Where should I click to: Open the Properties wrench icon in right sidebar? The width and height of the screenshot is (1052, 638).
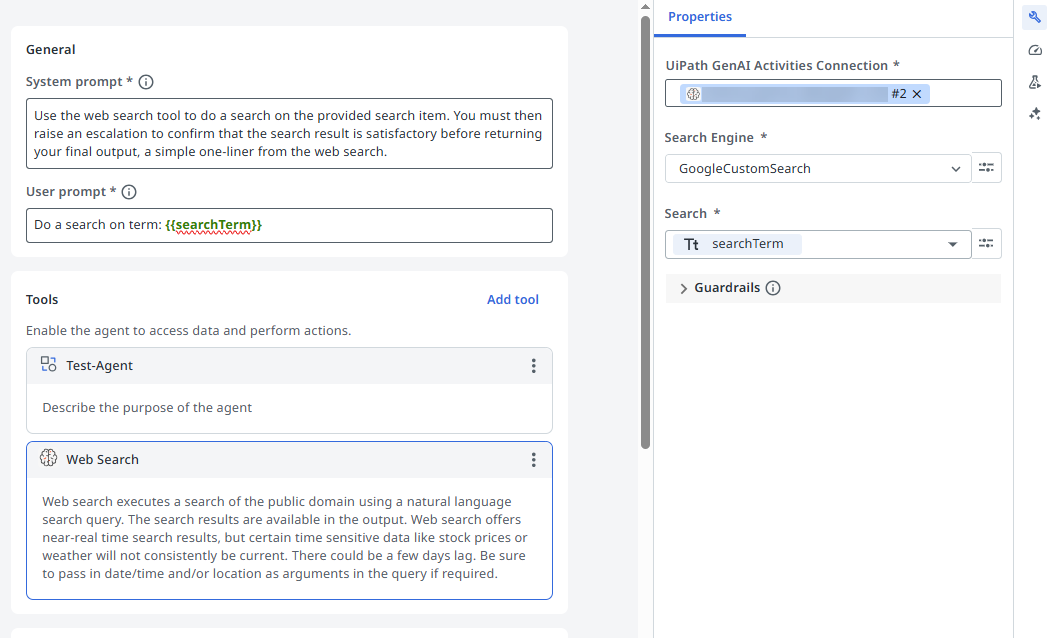pos(1035,17)
